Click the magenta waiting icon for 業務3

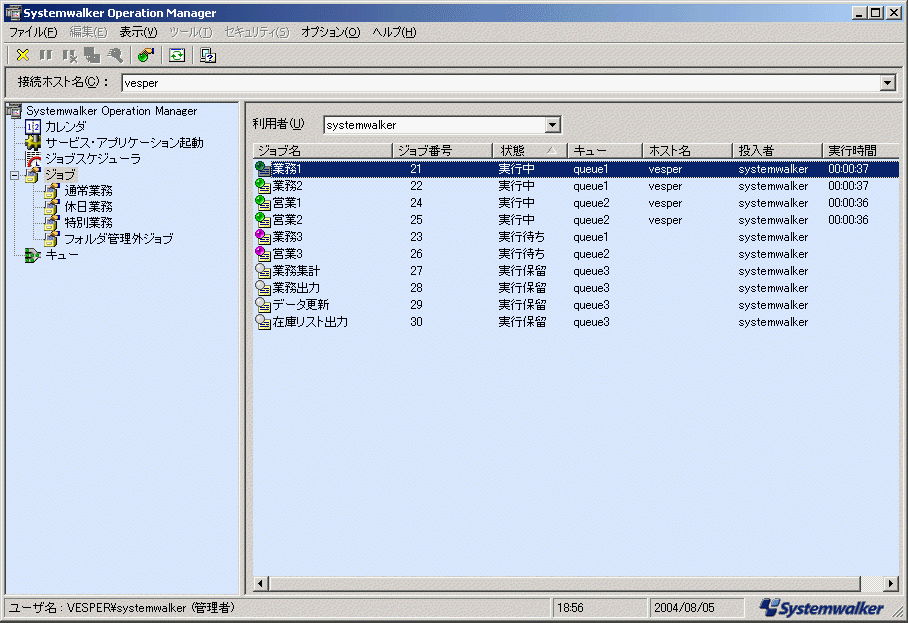[263, 237]
